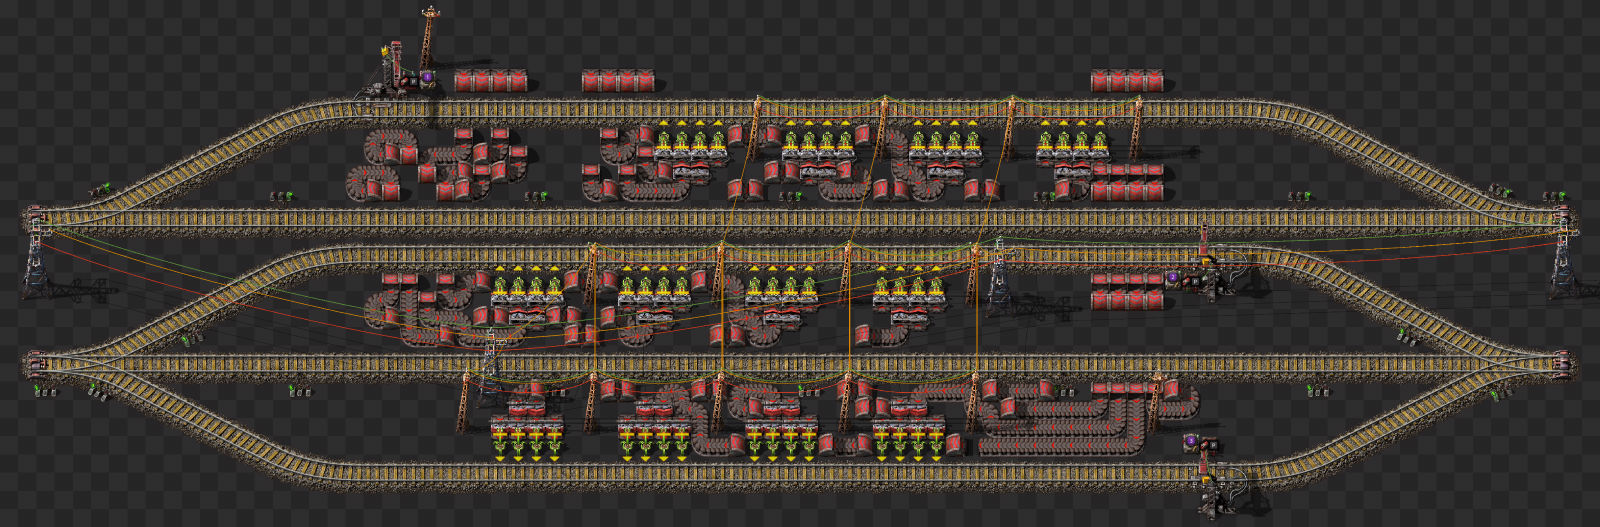Select the leftmost rail signal under the lower-left rail buffer
Viewport: 1600px width, 527px height.
tap(44, 391)
